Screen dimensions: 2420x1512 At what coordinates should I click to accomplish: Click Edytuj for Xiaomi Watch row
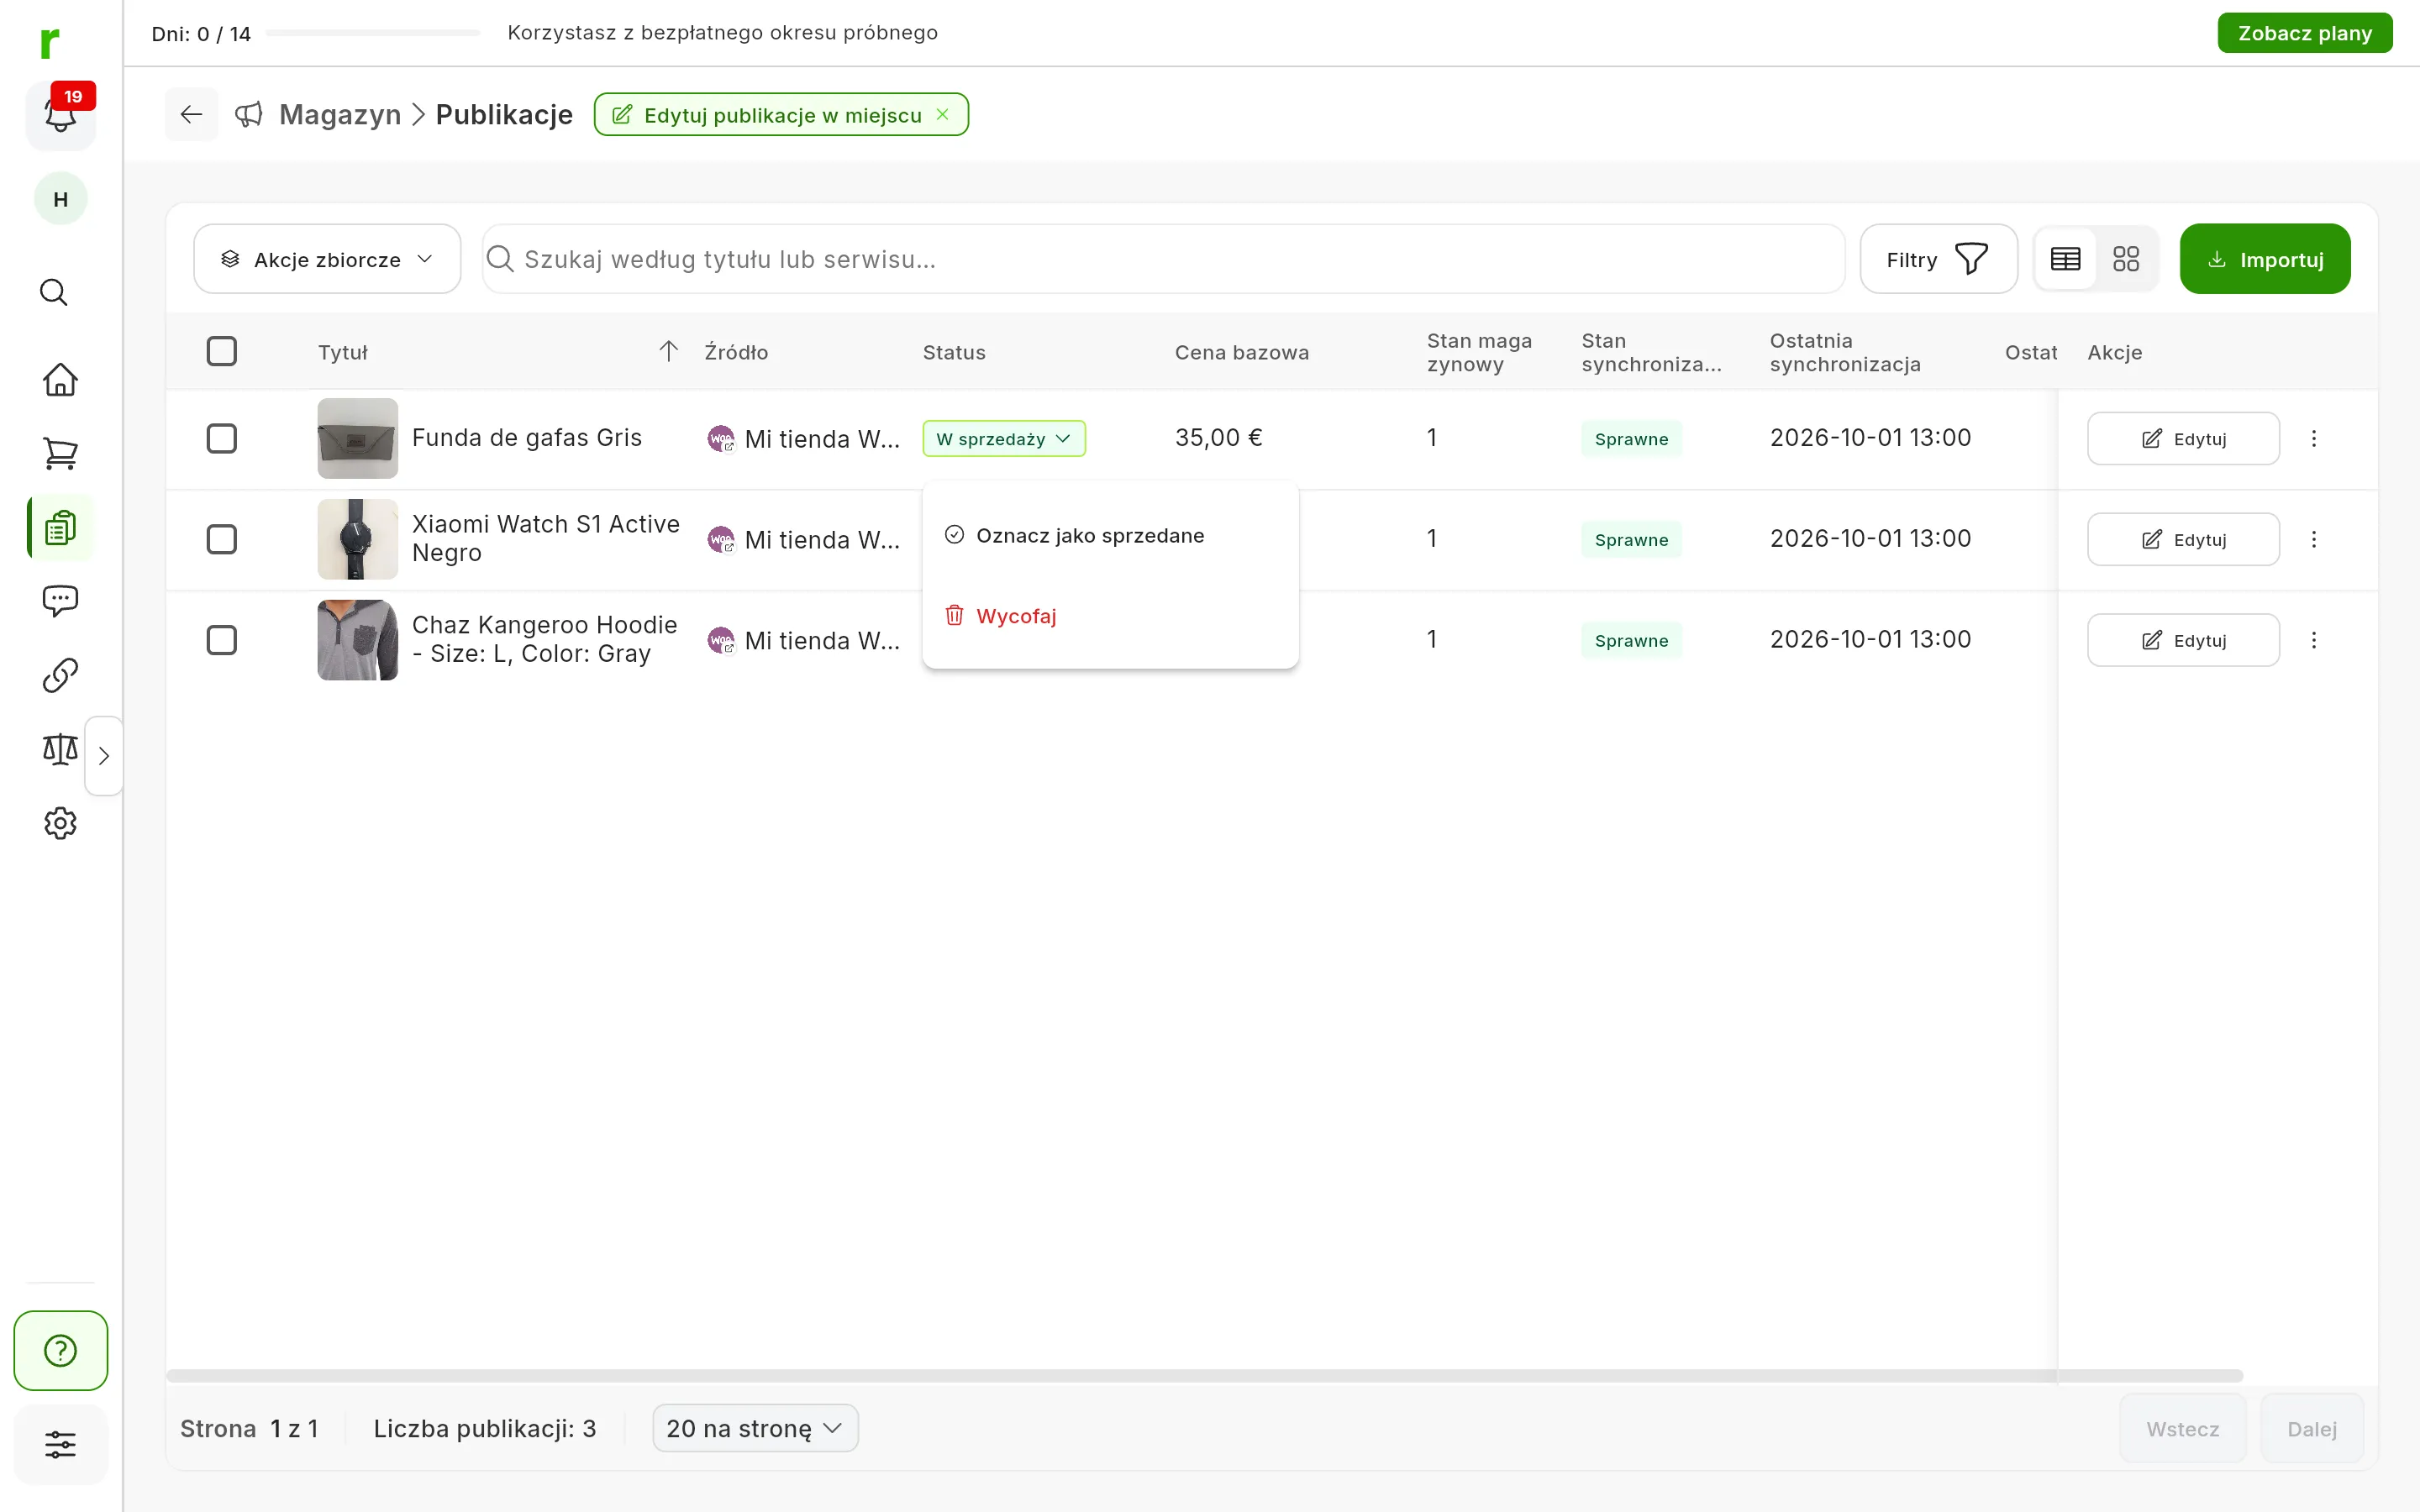[x=2183, y=539]
